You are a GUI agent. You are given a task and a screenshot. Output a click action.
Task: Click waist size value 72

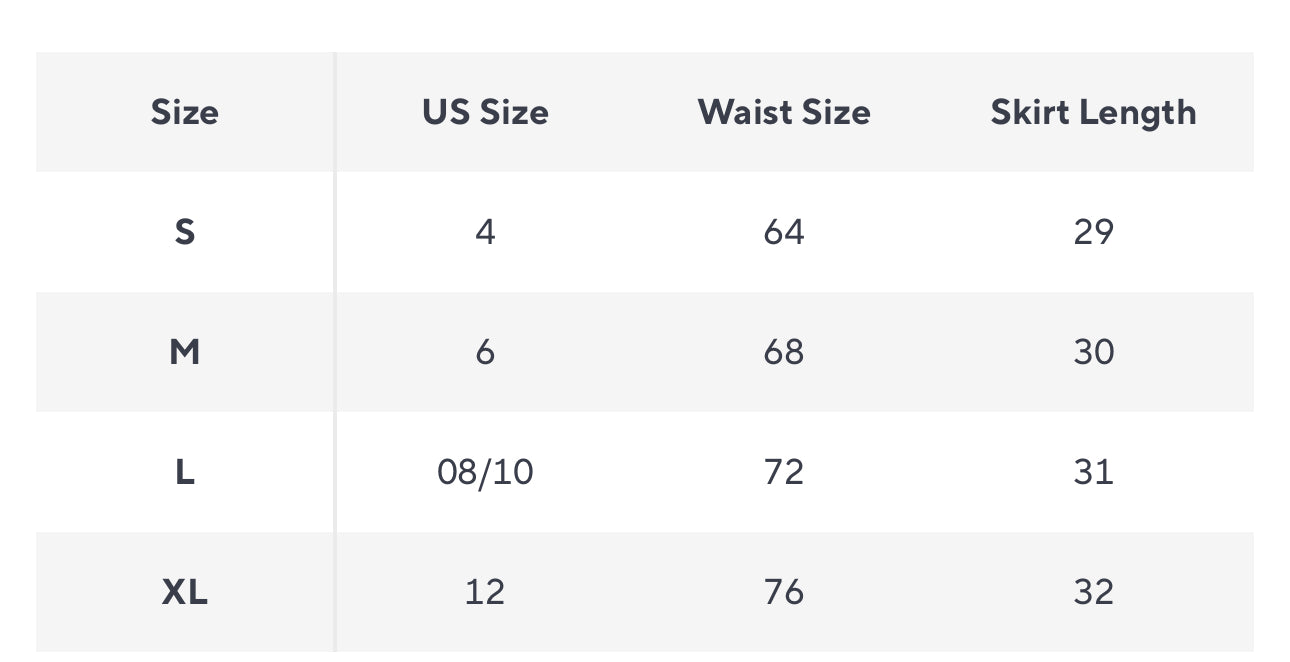click(x=784, y=472)
